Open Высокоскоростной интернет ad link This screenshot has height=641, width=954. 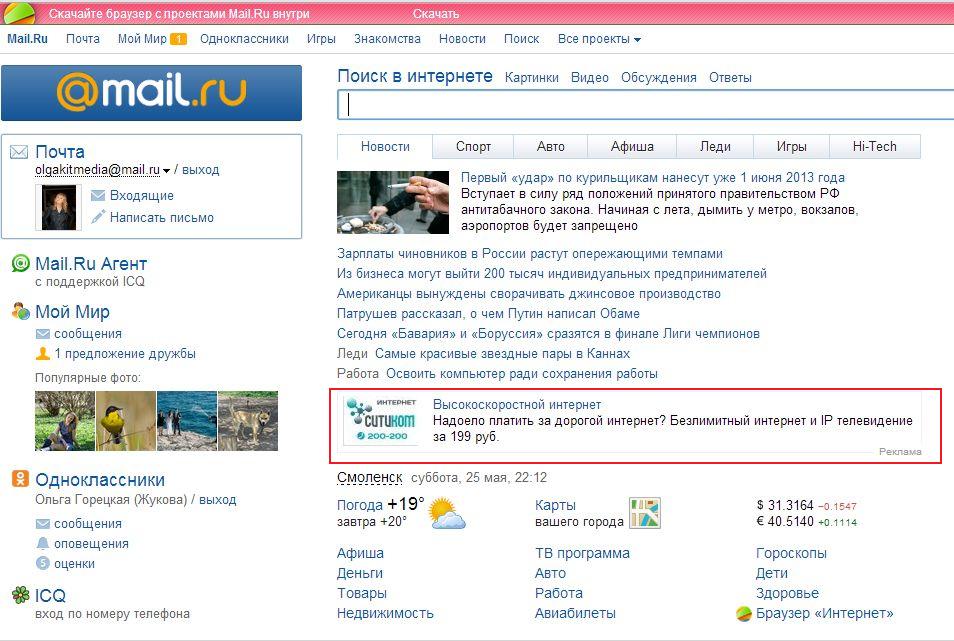[517, 404]
